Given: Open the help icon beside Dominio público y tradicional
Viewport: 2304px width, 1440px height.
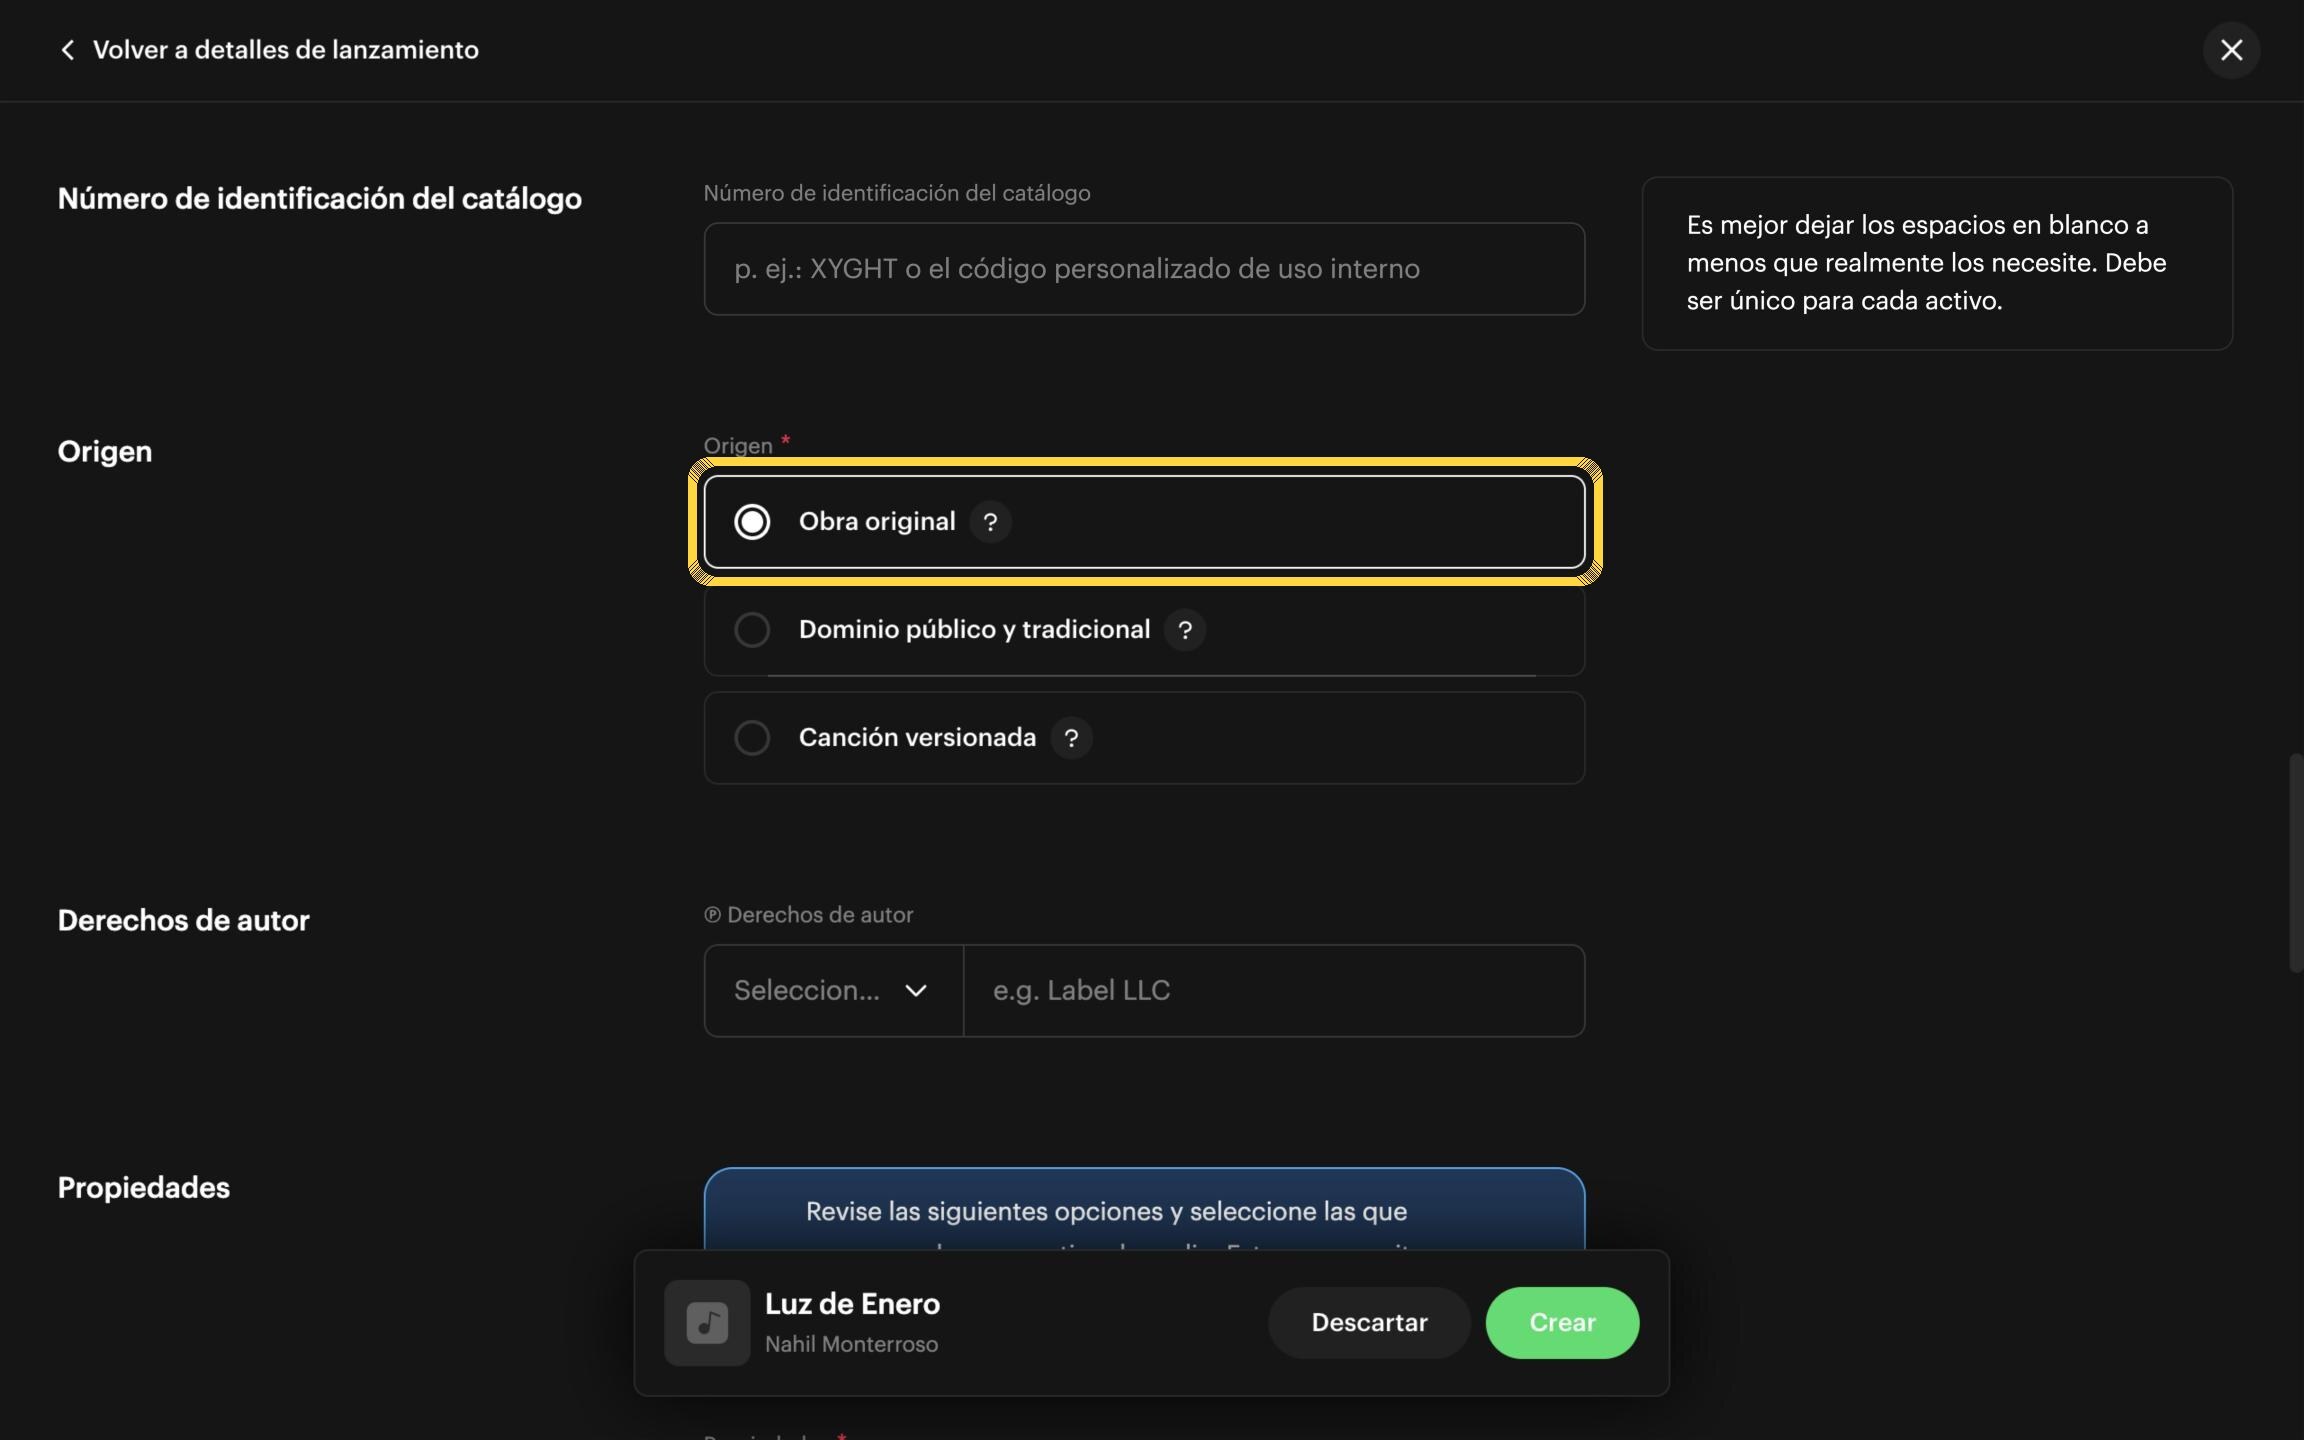Looking at the screenshot, I should [x=1185, y=630].
